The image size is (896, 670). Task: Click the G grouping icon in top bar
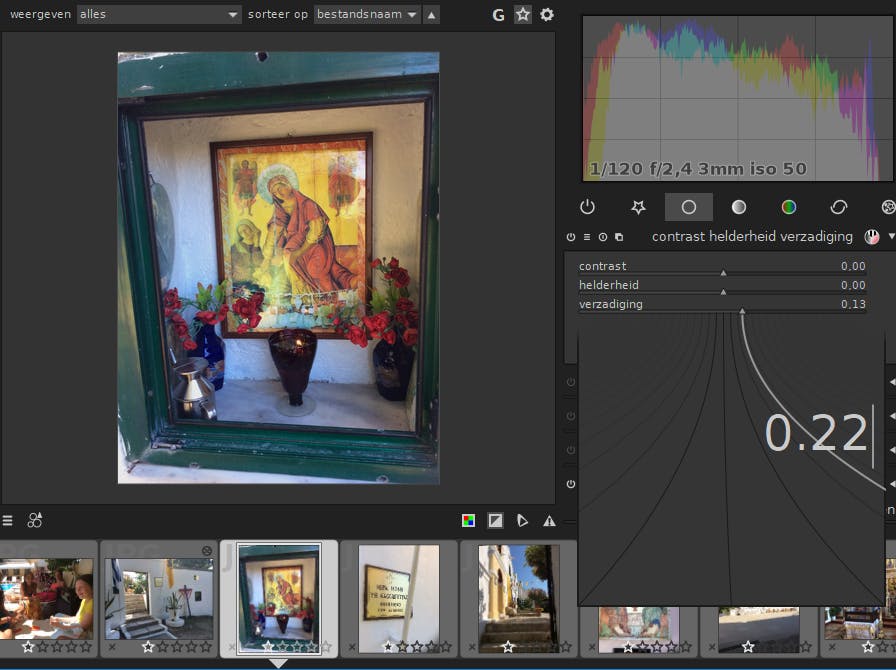pyautogui.click(x=499, y=15)
